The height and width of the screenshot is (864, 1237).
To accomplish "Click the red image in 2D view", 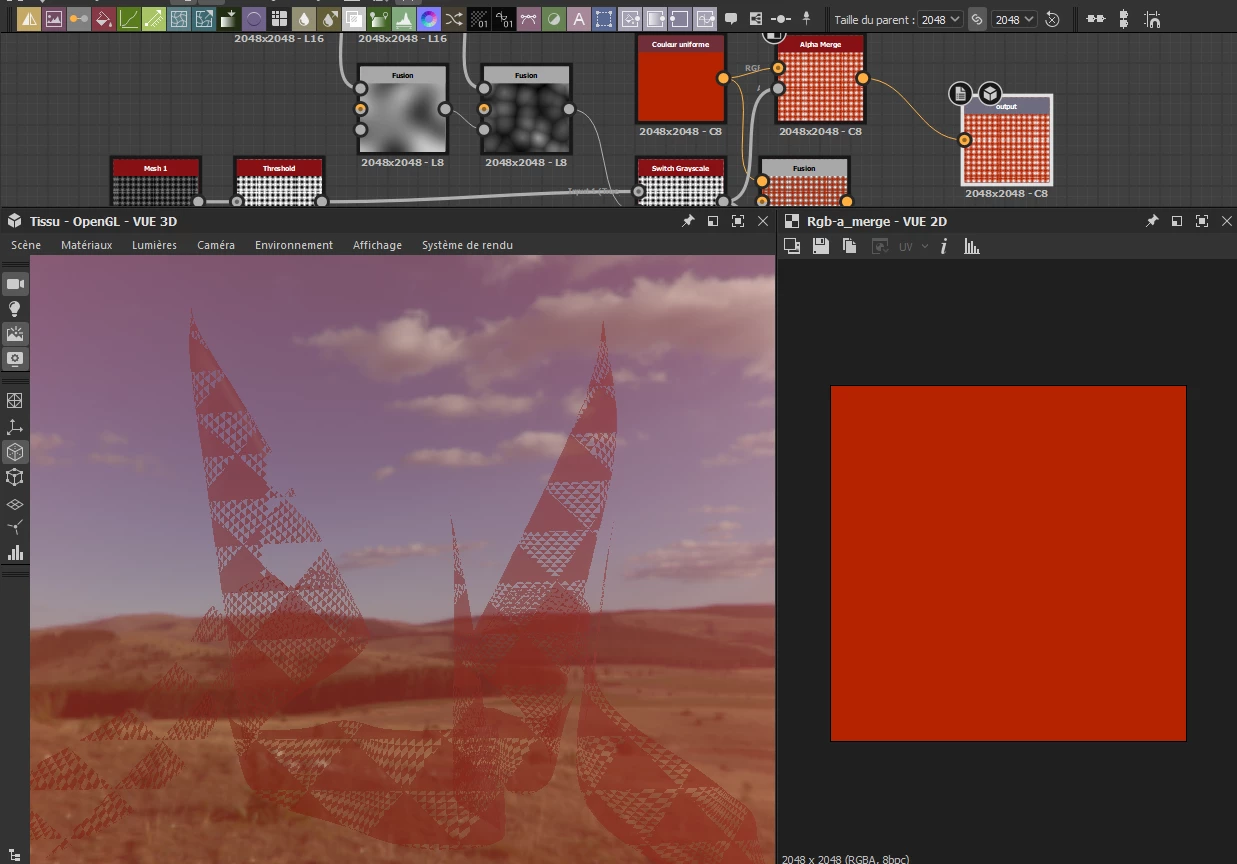I will click(x=1008, y=563).
